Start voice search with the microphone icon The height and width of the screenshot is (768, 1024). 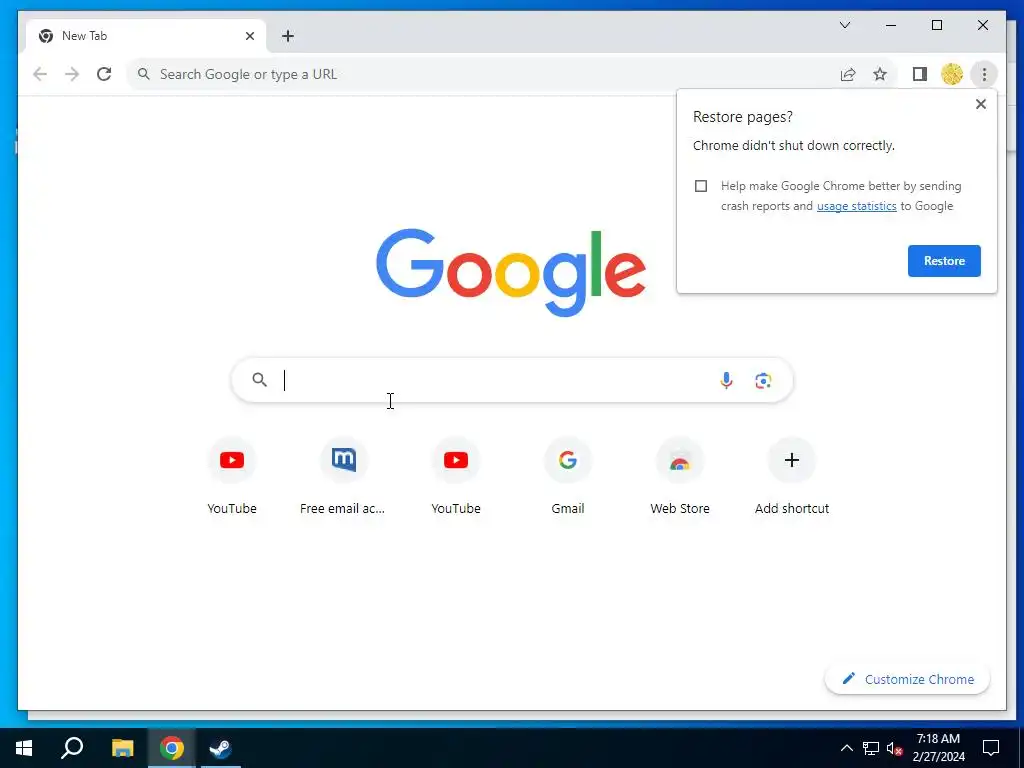tap(726, 380)
